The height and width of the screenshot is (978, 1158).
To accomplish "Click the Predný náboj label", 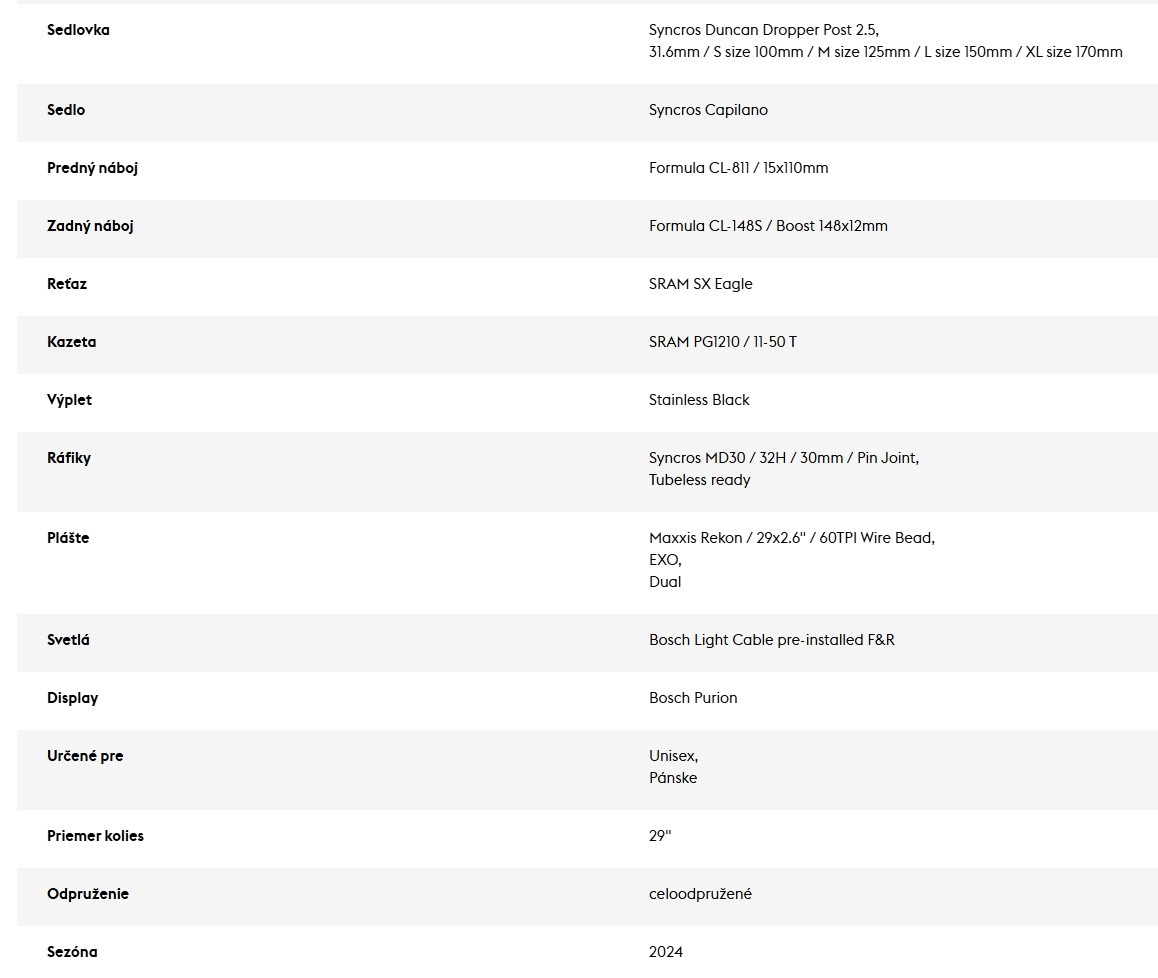I will pyautogui.click(x=92, y=168).
